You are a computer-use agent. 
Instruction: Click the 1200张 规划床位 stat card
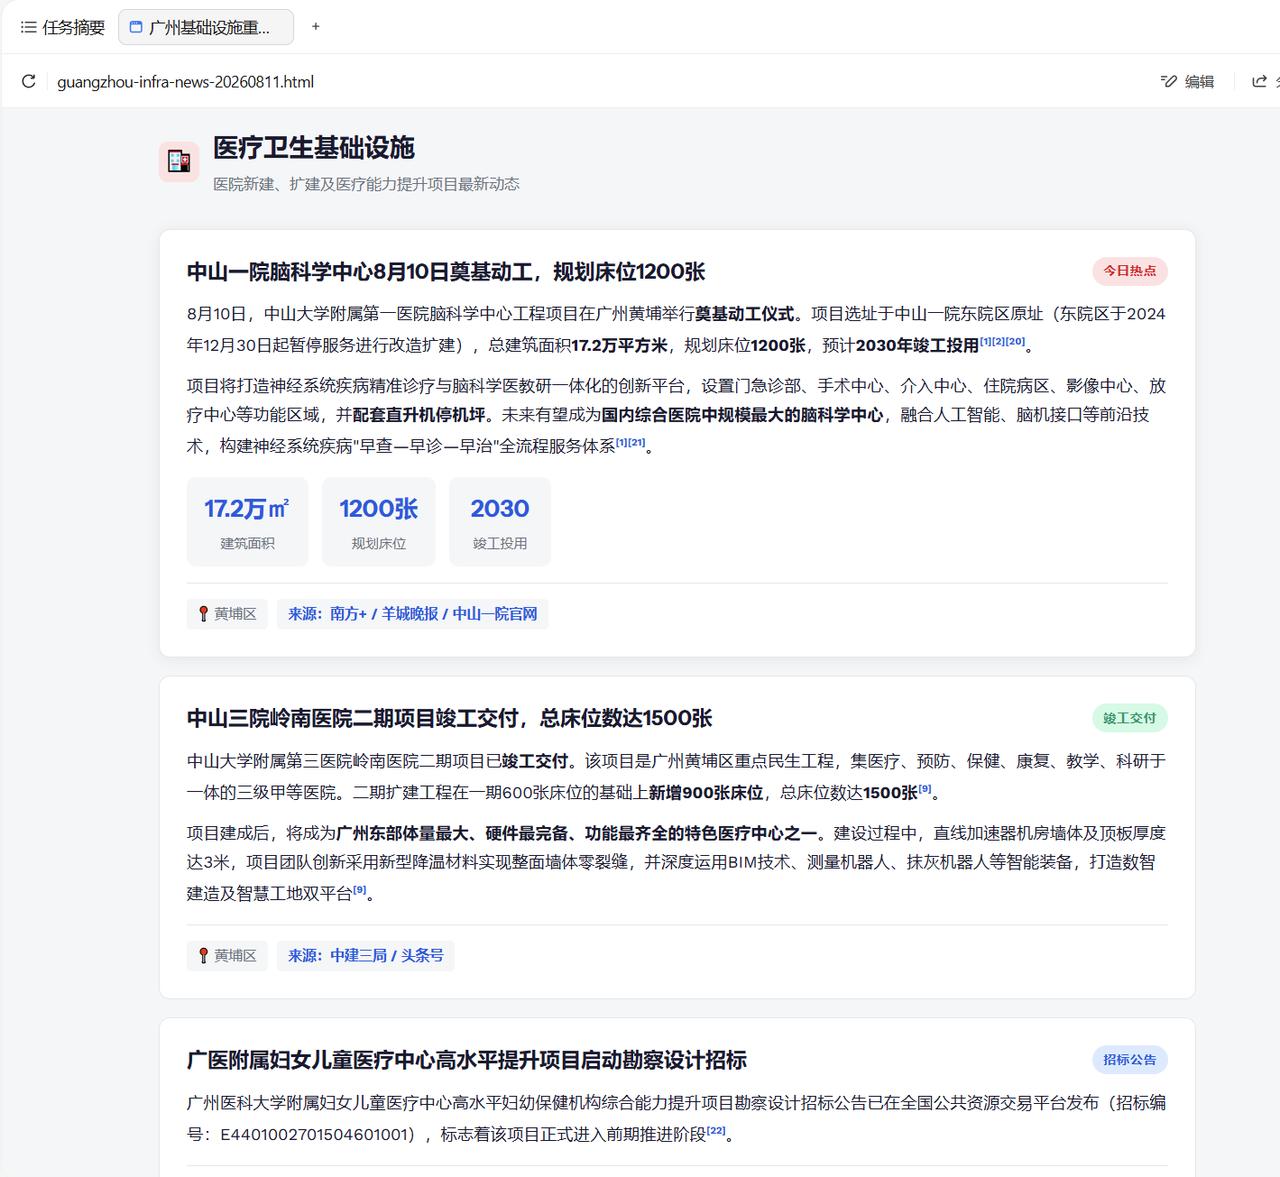[x=379, y=522]
